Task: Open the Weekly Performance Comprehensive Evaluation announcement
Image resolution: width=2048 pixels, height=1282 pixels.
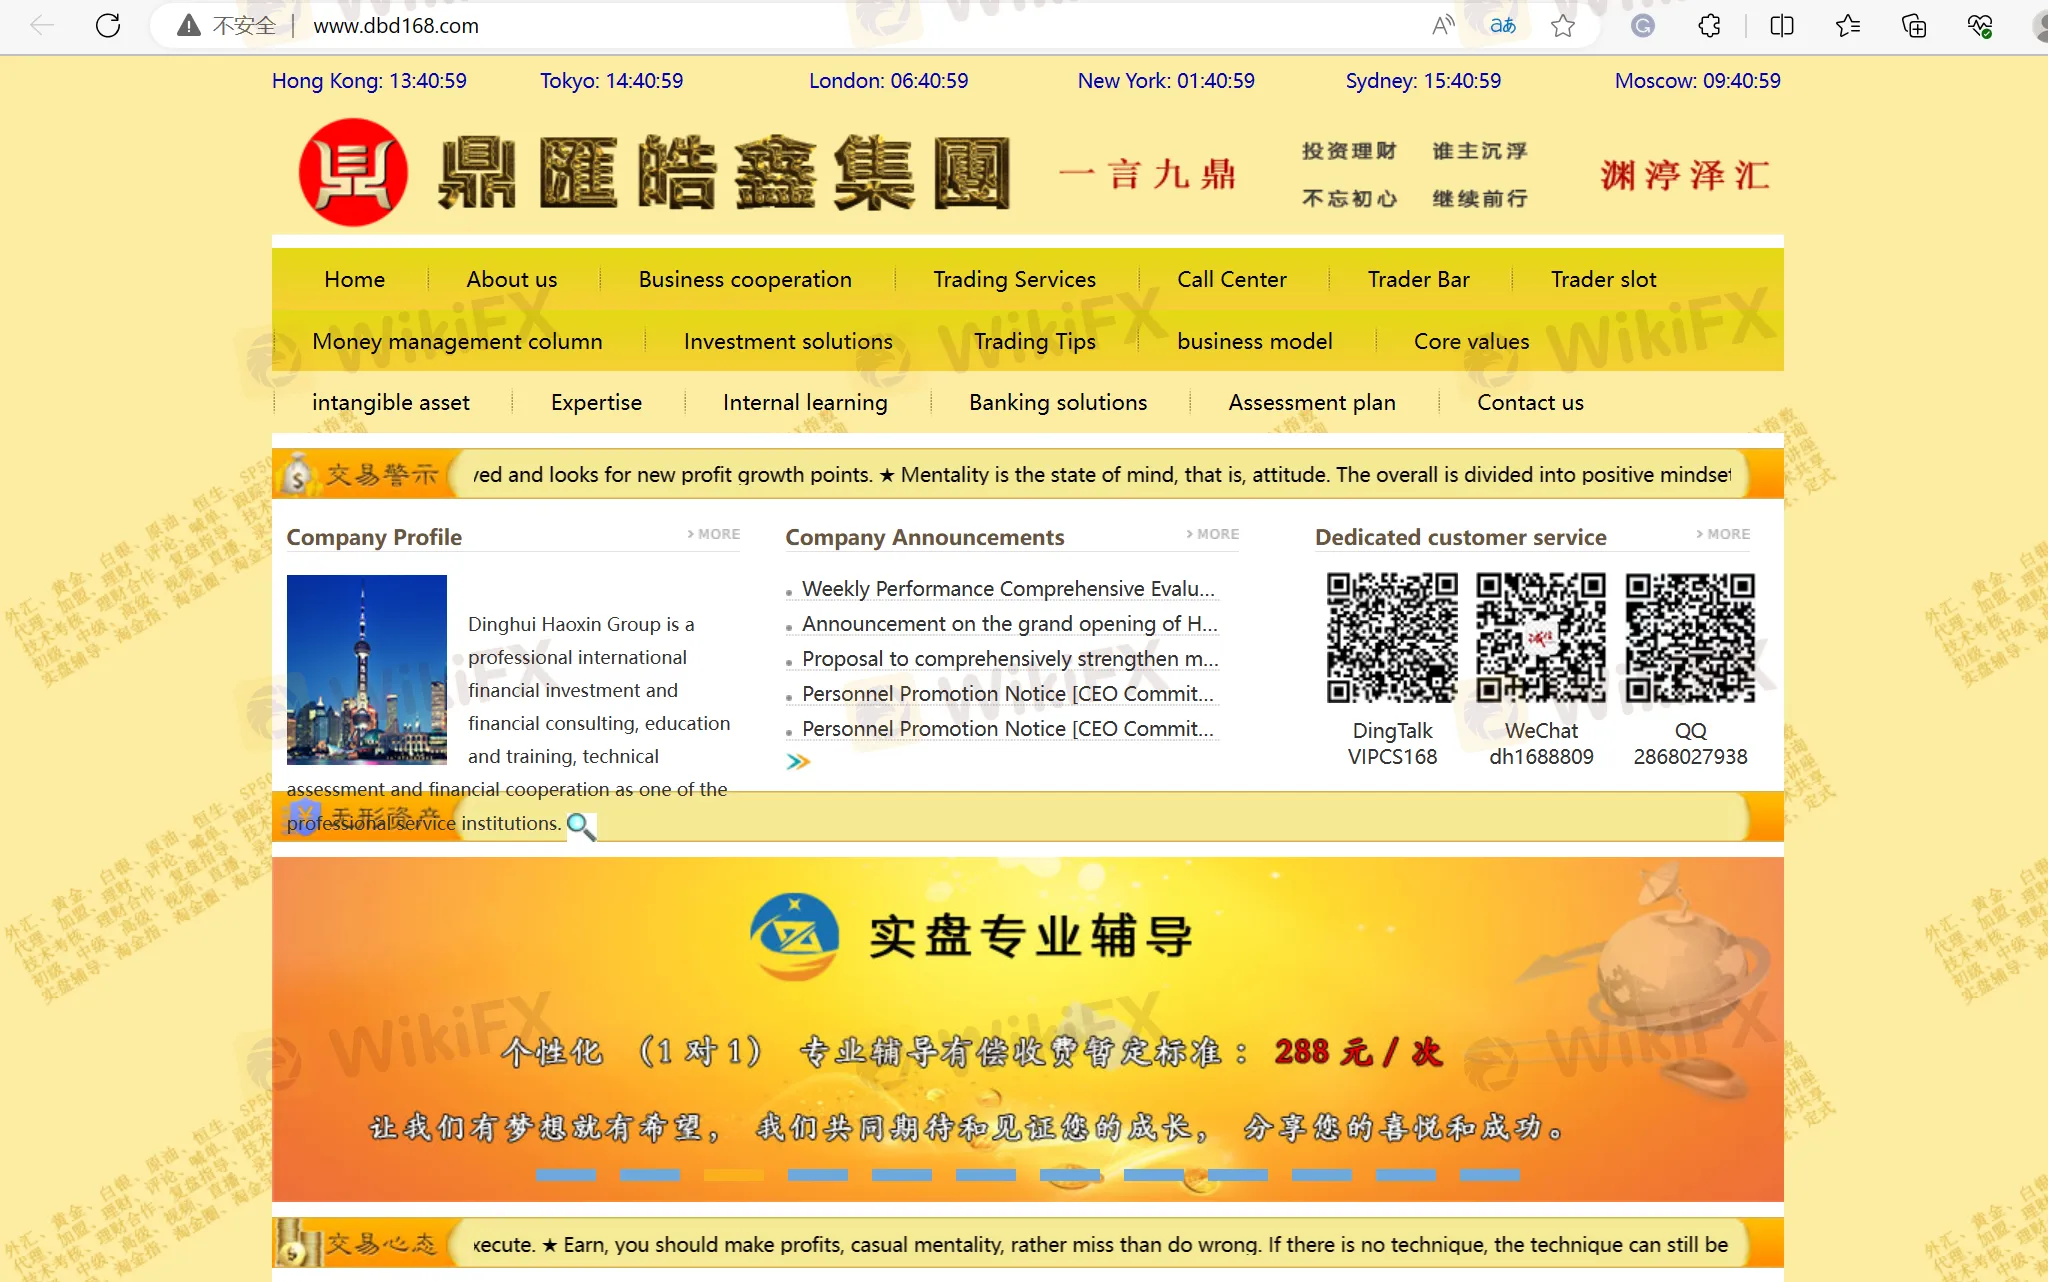Action: tap(1008, 589)
